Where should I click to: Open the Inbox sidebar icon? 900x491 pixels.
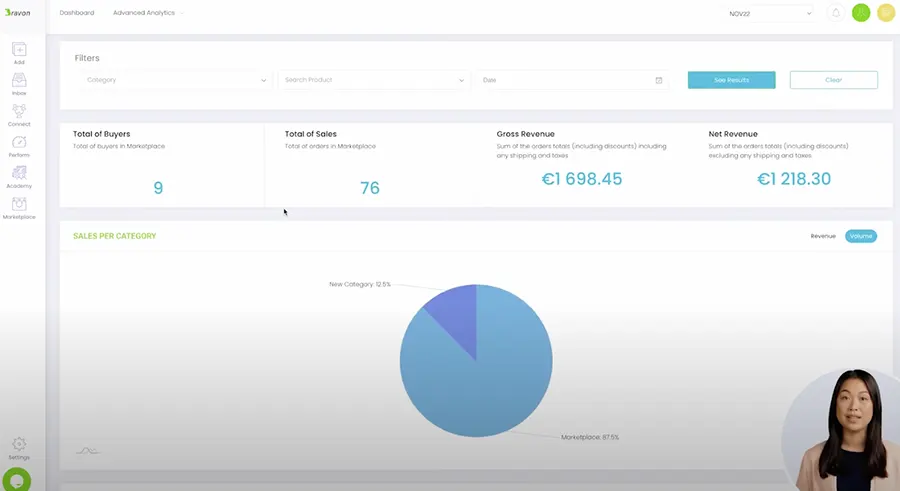tap(19, 84)
